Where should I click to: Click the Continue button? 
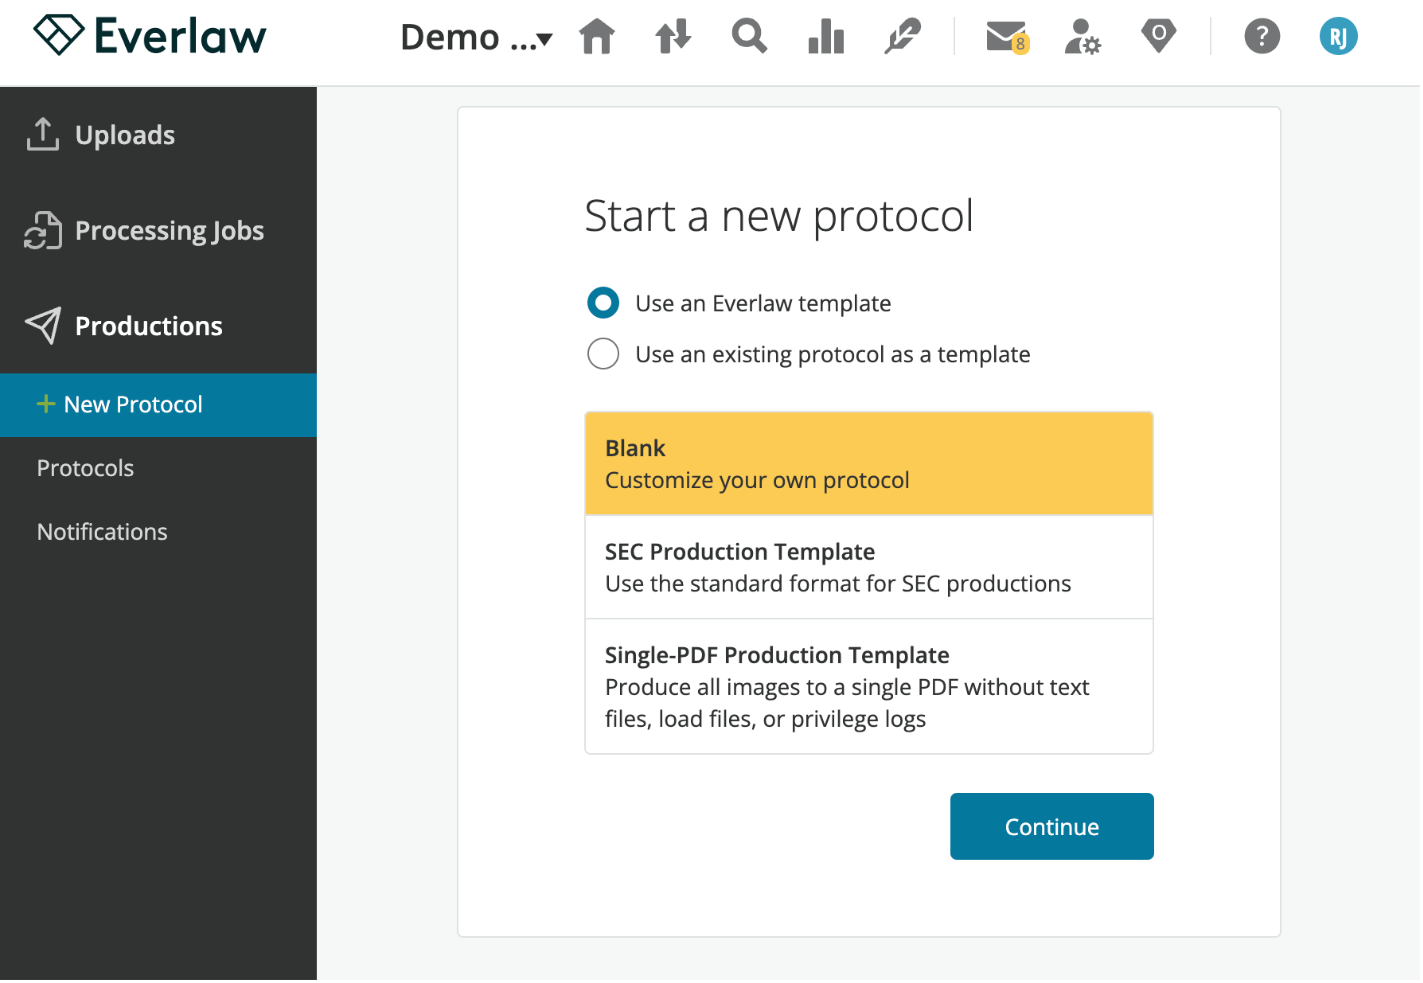pos(1051,826)
